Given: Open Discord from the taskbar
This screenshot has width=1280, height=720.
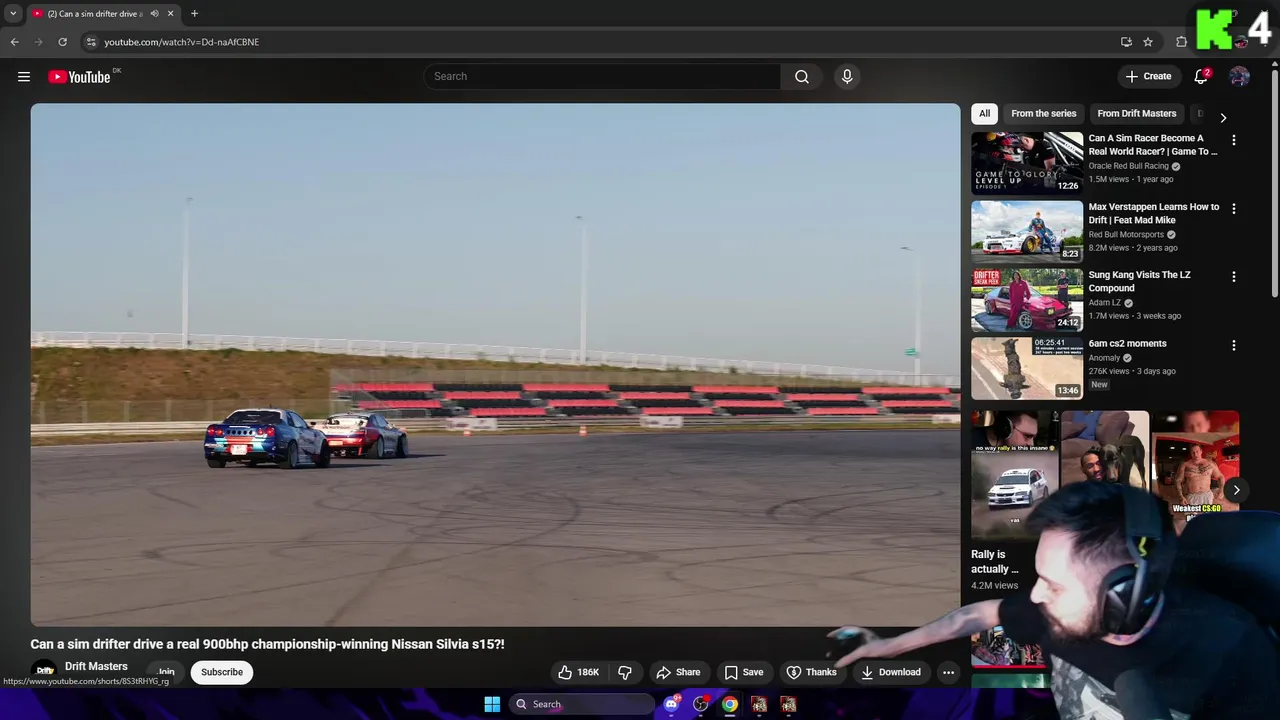Looking at the screenshot, I should point(671,704).
